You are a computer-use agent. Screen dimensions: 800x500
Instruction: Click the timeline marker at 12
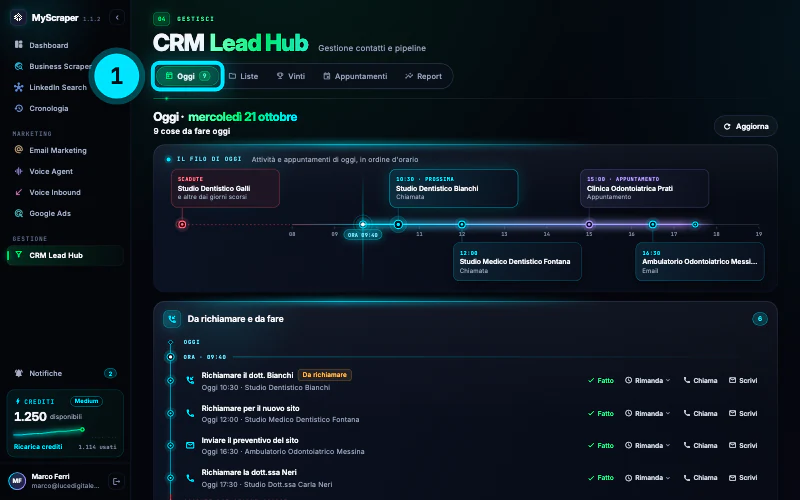coord(462,224)
